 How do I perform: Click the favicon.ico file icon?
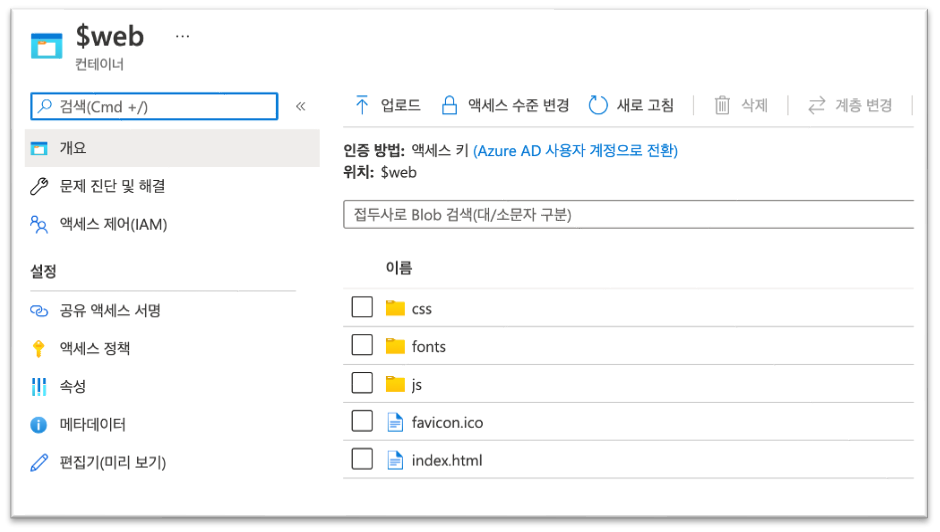click(395, 422)
